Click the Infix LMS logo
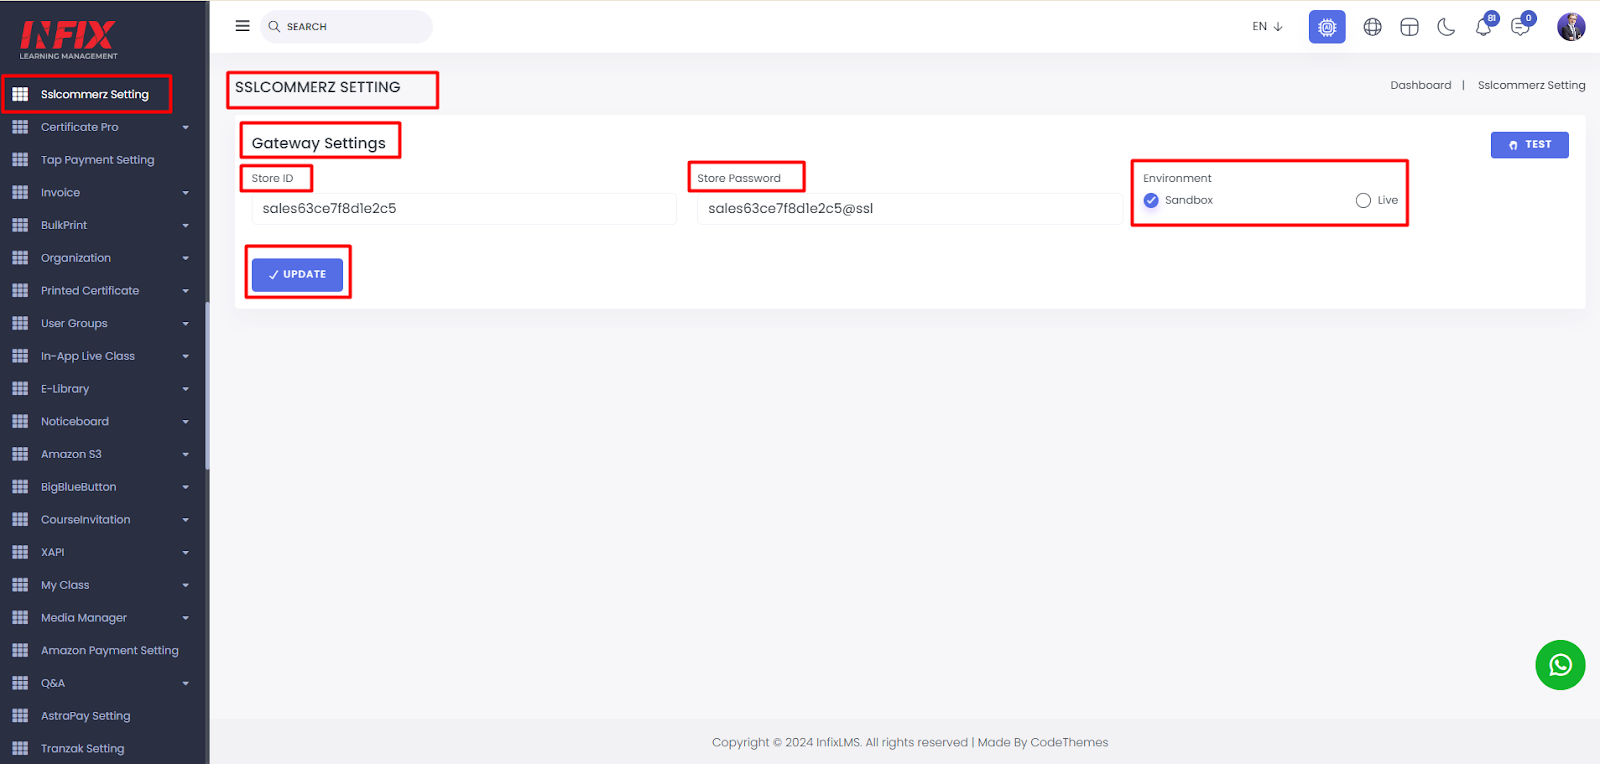The height and width of the screenshot is (764, 1600). click(68, 40)
